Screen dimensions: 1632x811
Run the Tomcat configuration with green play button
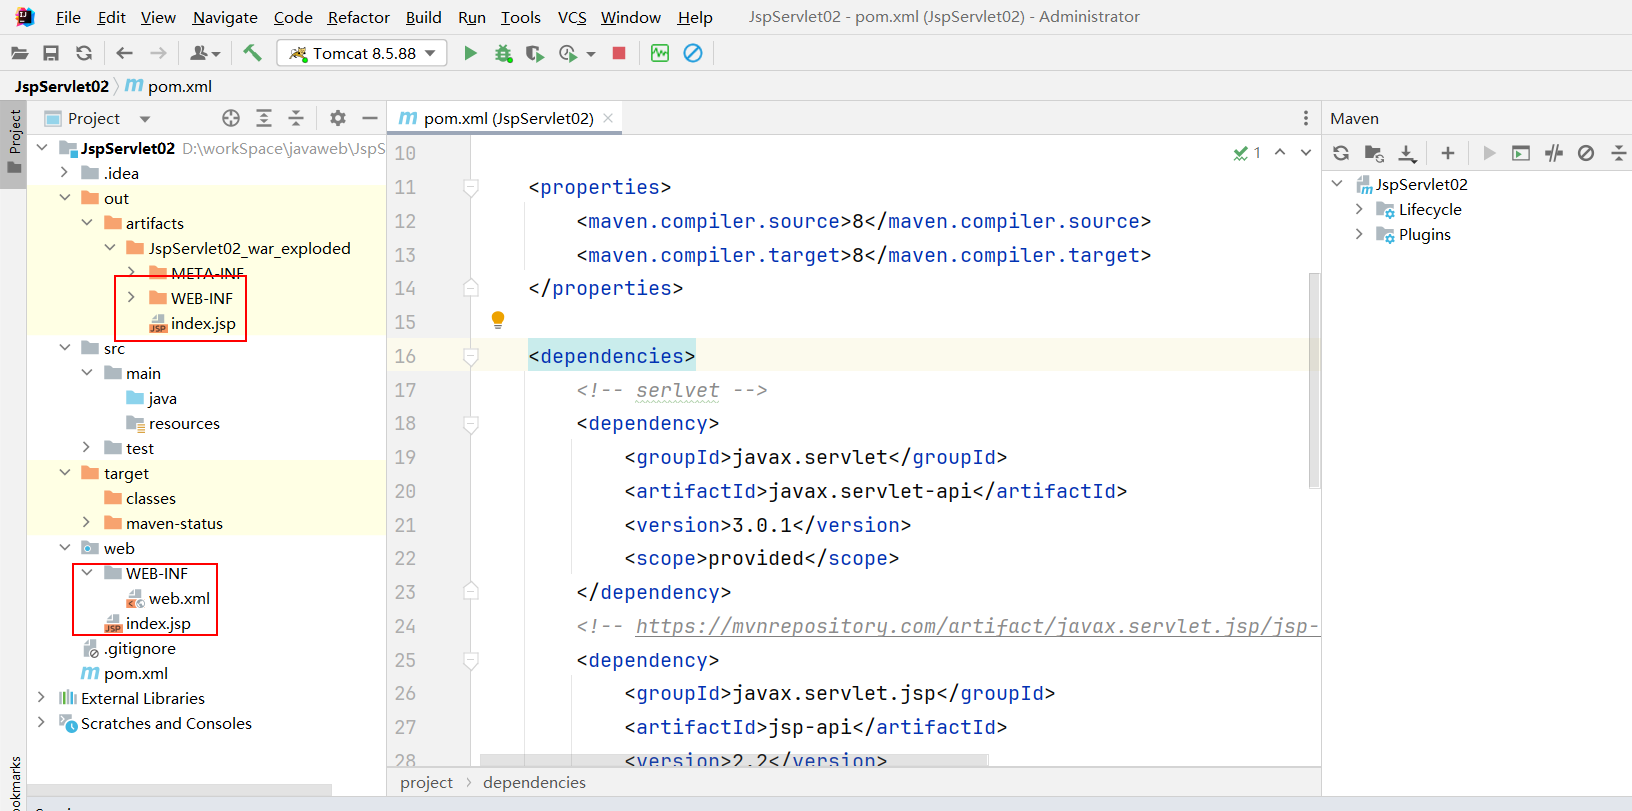pyautogui.click(x=470, y=53)
